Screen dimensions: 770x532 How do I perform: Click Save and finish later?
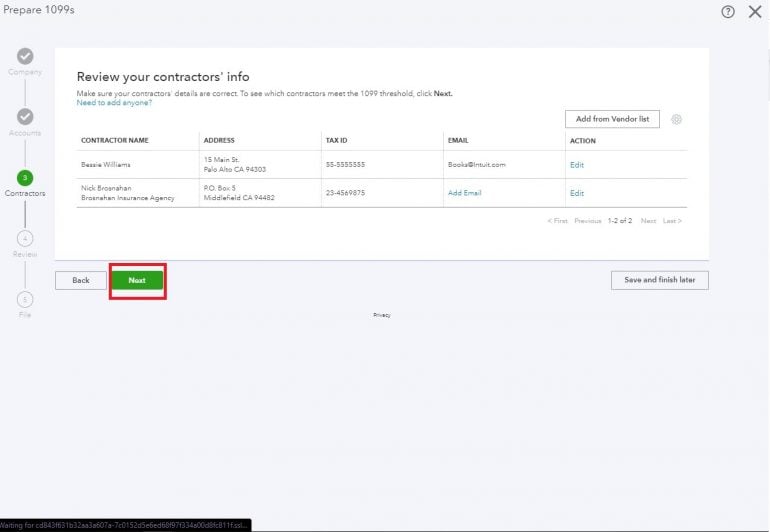659,280
